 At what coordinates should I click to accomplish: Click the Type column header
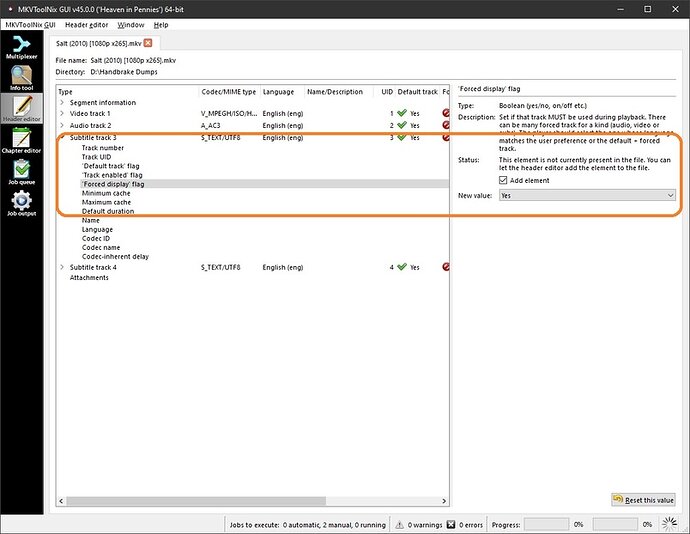[128, 92]
